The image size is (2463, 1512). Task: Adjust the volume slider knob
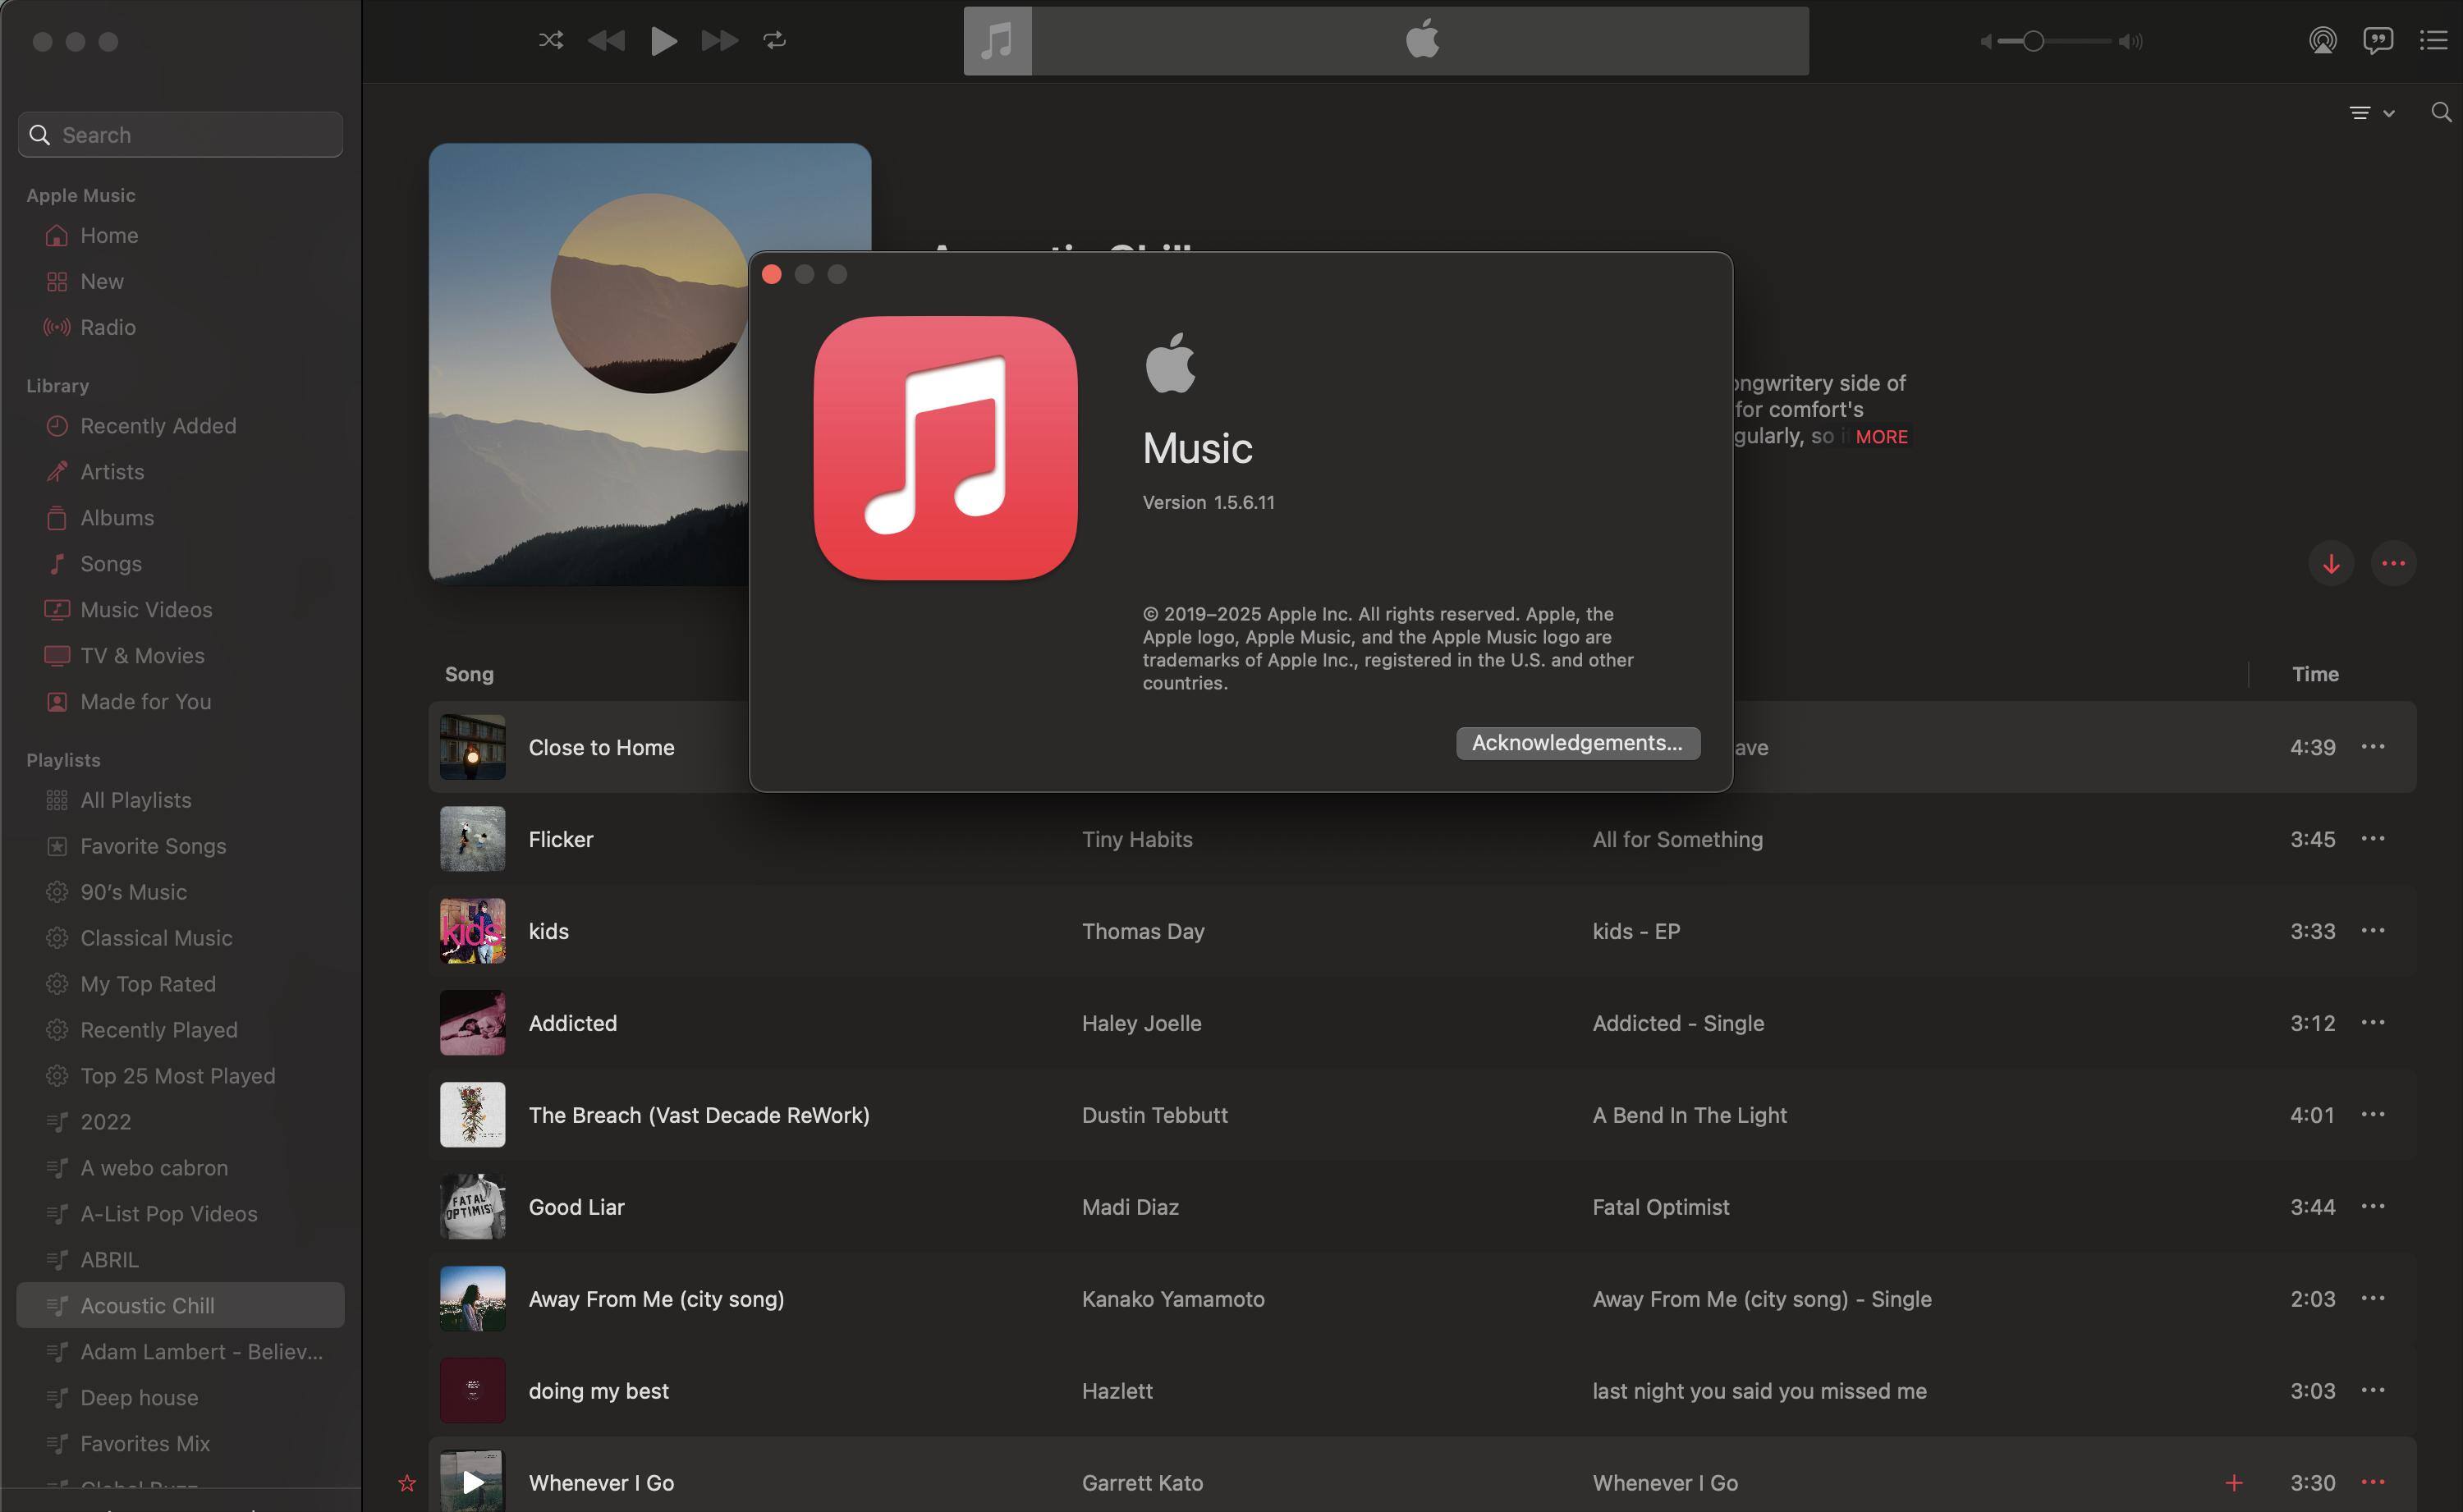pyautogui.click(x=2032, y=41)
